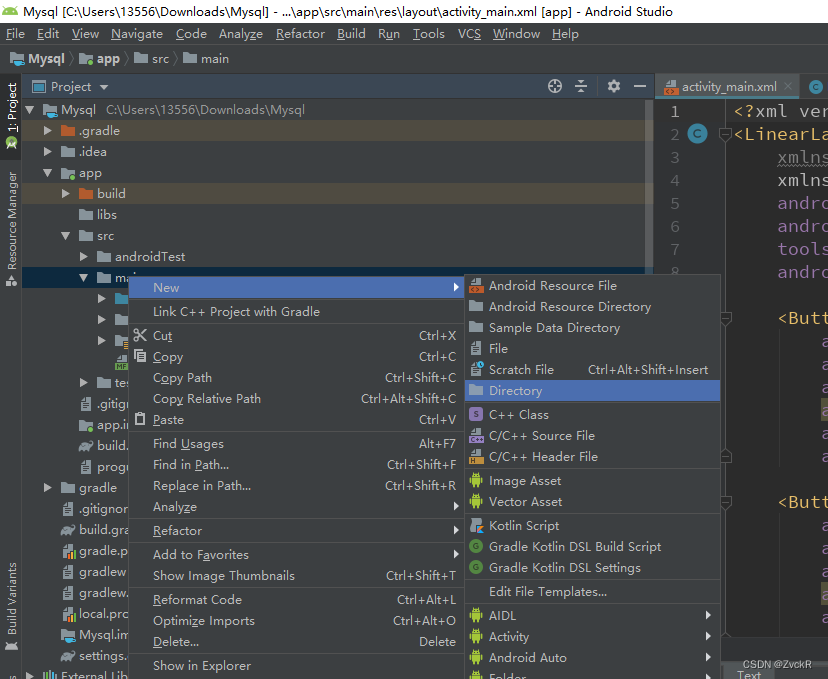Choose Sample Data Directory
828x679 pixels.
tap(592, 328)
